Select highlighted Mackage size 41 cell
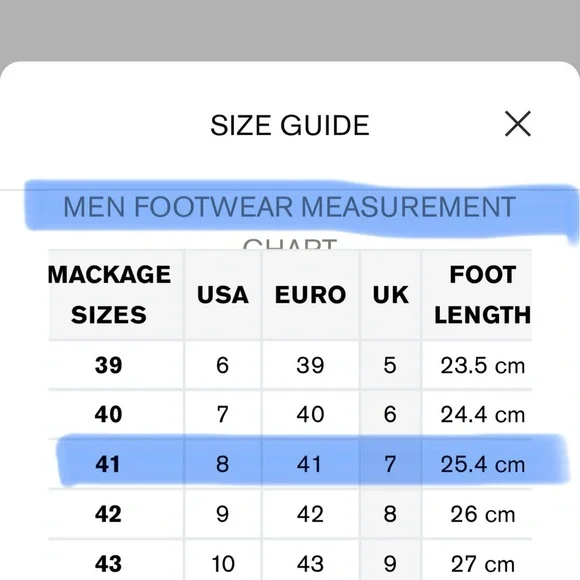The width and height of the screenshot is (580, 580). pyautogui.click(x=108, y=464)
